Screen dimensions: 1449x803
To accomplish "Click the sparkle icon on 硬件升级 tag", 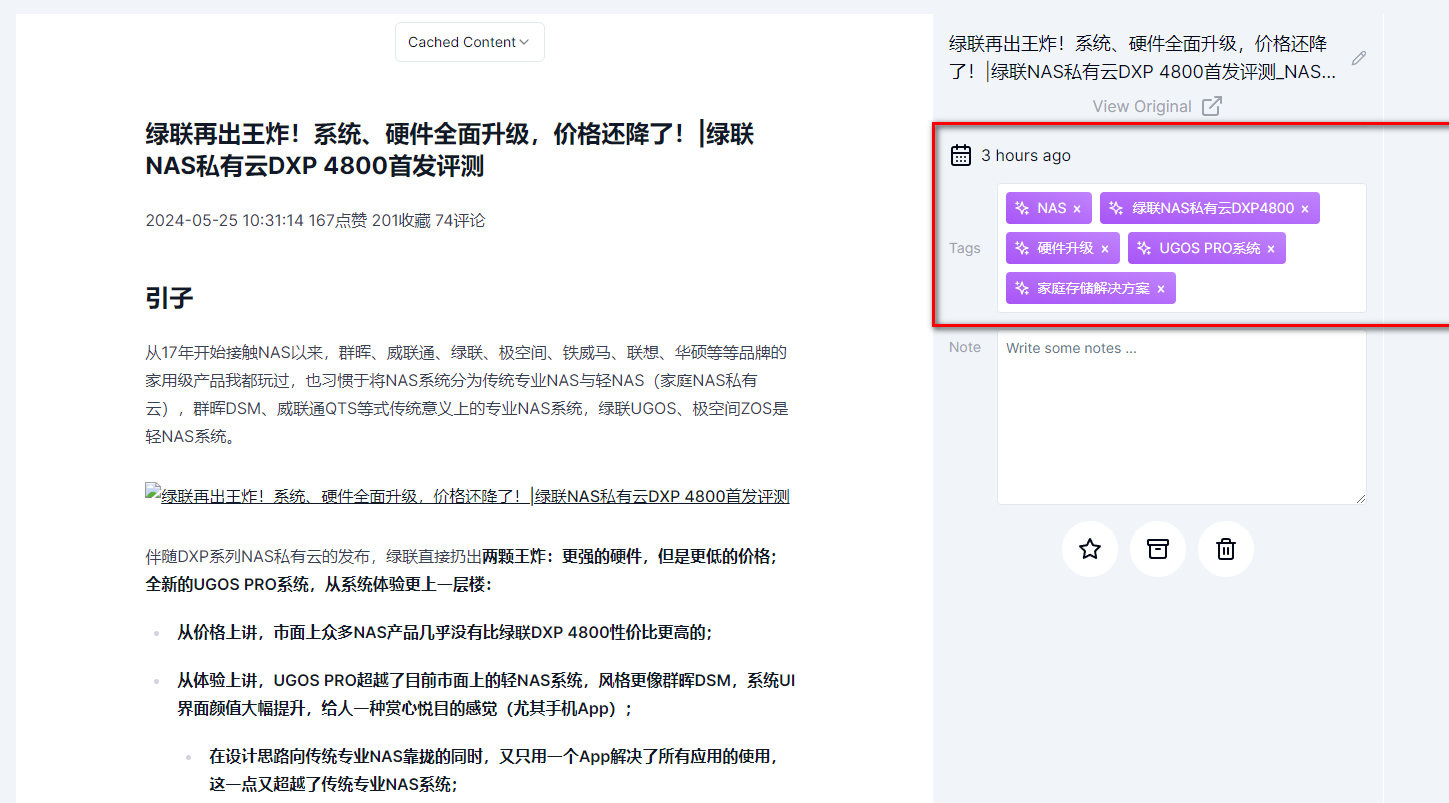I will point(1022,248).
